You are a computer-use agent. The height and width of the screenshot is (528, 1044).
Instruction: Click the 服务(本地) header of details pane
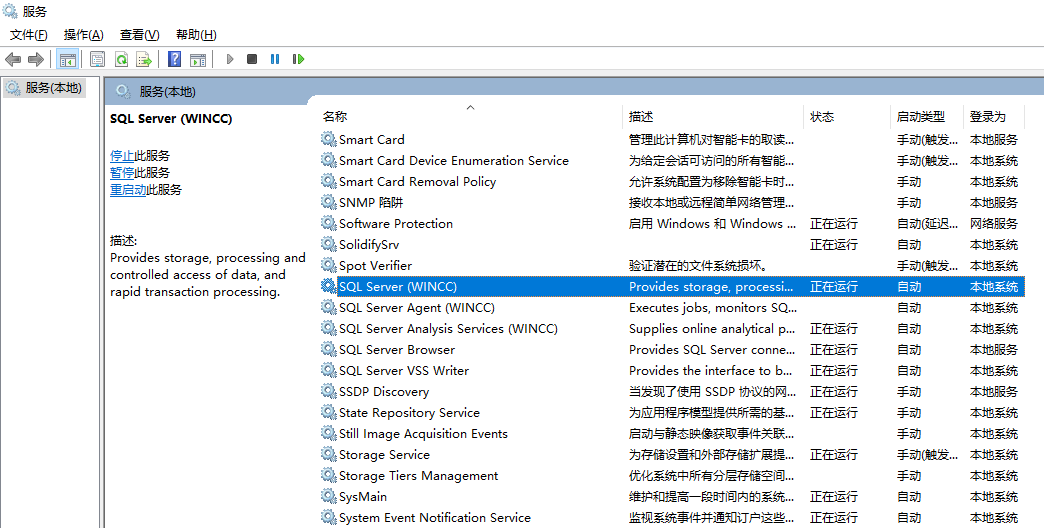pos(168,92)
